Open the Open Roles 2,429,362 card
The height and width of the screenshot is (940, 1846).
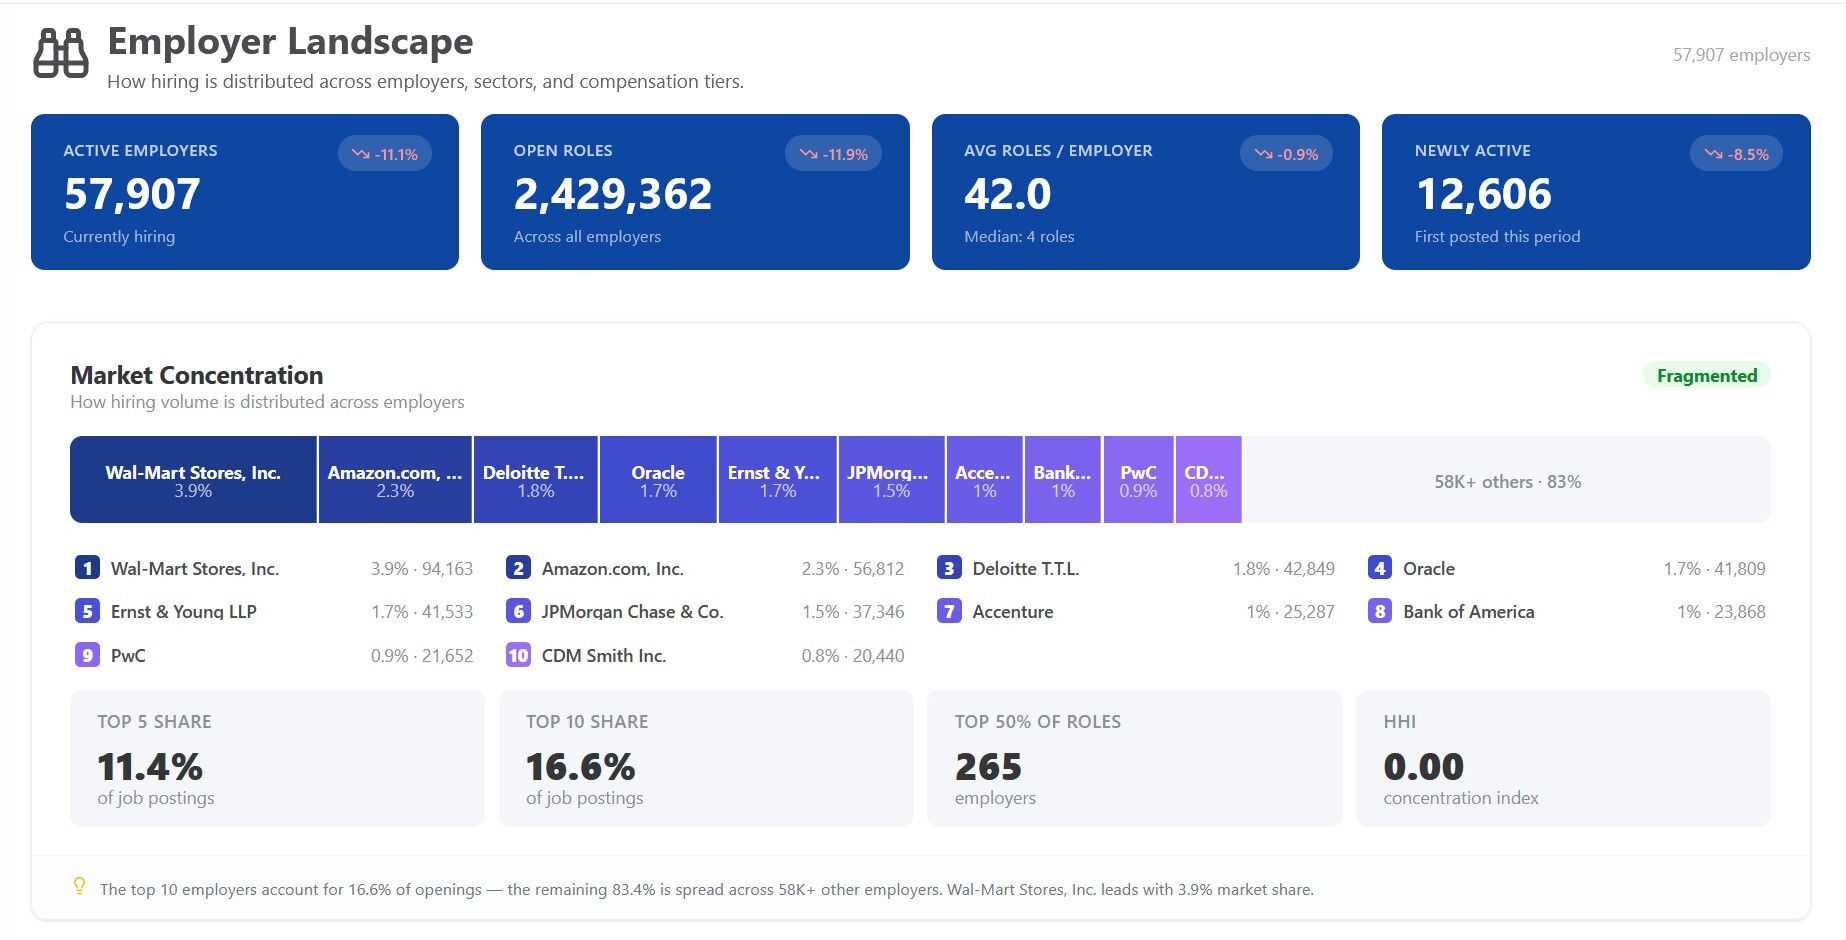tap(695, 192)
